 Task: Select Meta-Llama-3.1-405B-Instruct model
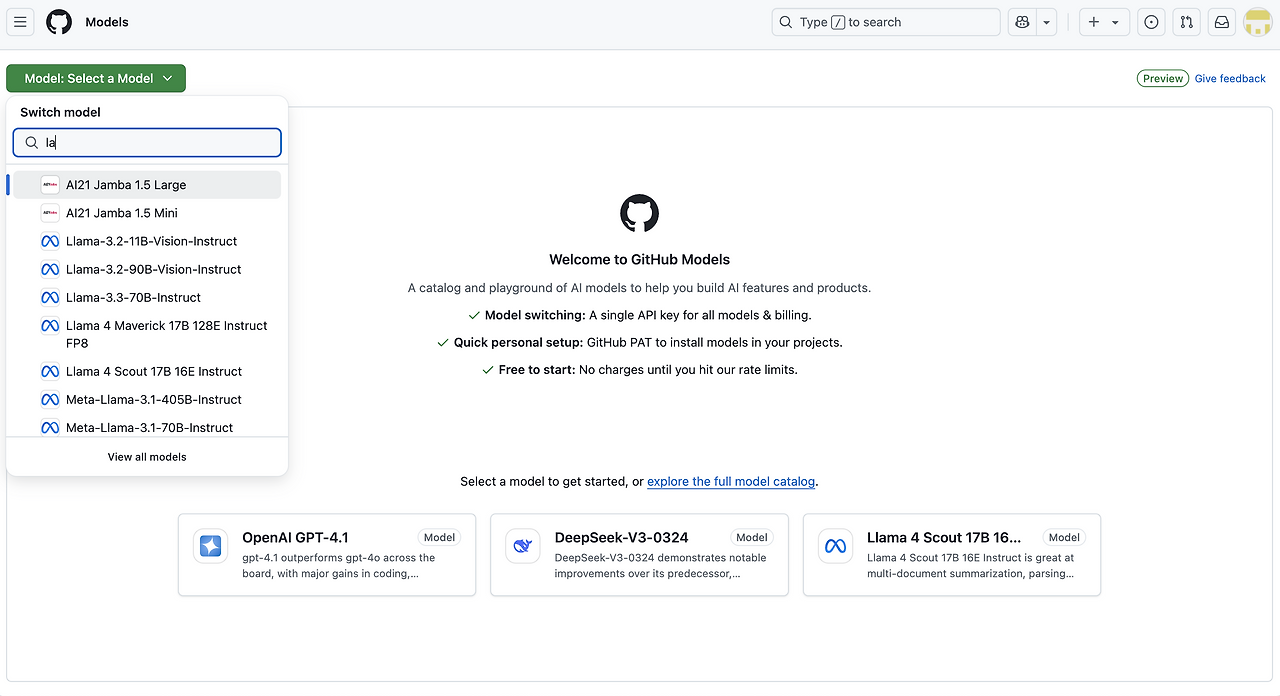(x=147, y=399)
